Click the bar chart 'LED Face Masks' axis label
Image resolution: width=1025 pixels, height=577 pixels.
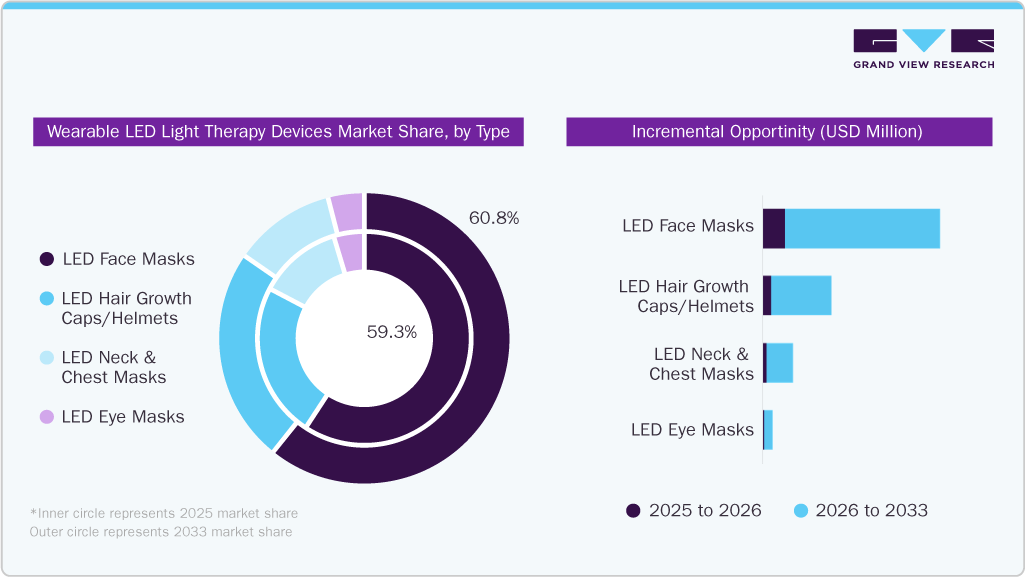(688, 226)
